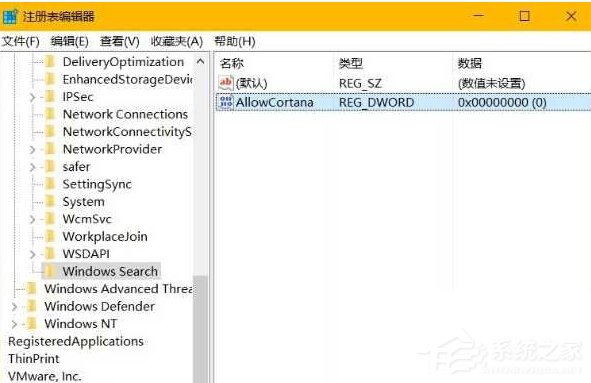Click the Windows Search folder icon
This screenshot has height=383, width=591.
(50, 271)
